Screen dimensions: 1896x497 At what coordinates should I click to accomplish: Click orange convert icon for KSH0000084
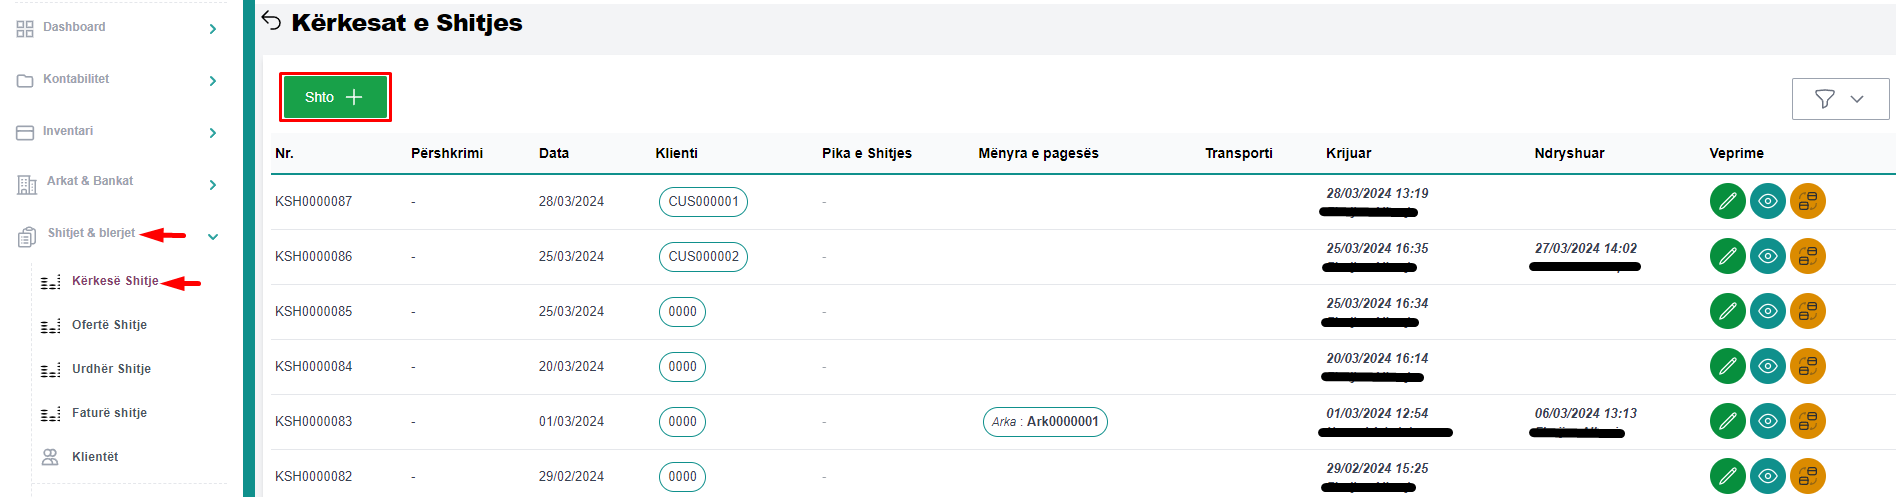(1807, 366)
